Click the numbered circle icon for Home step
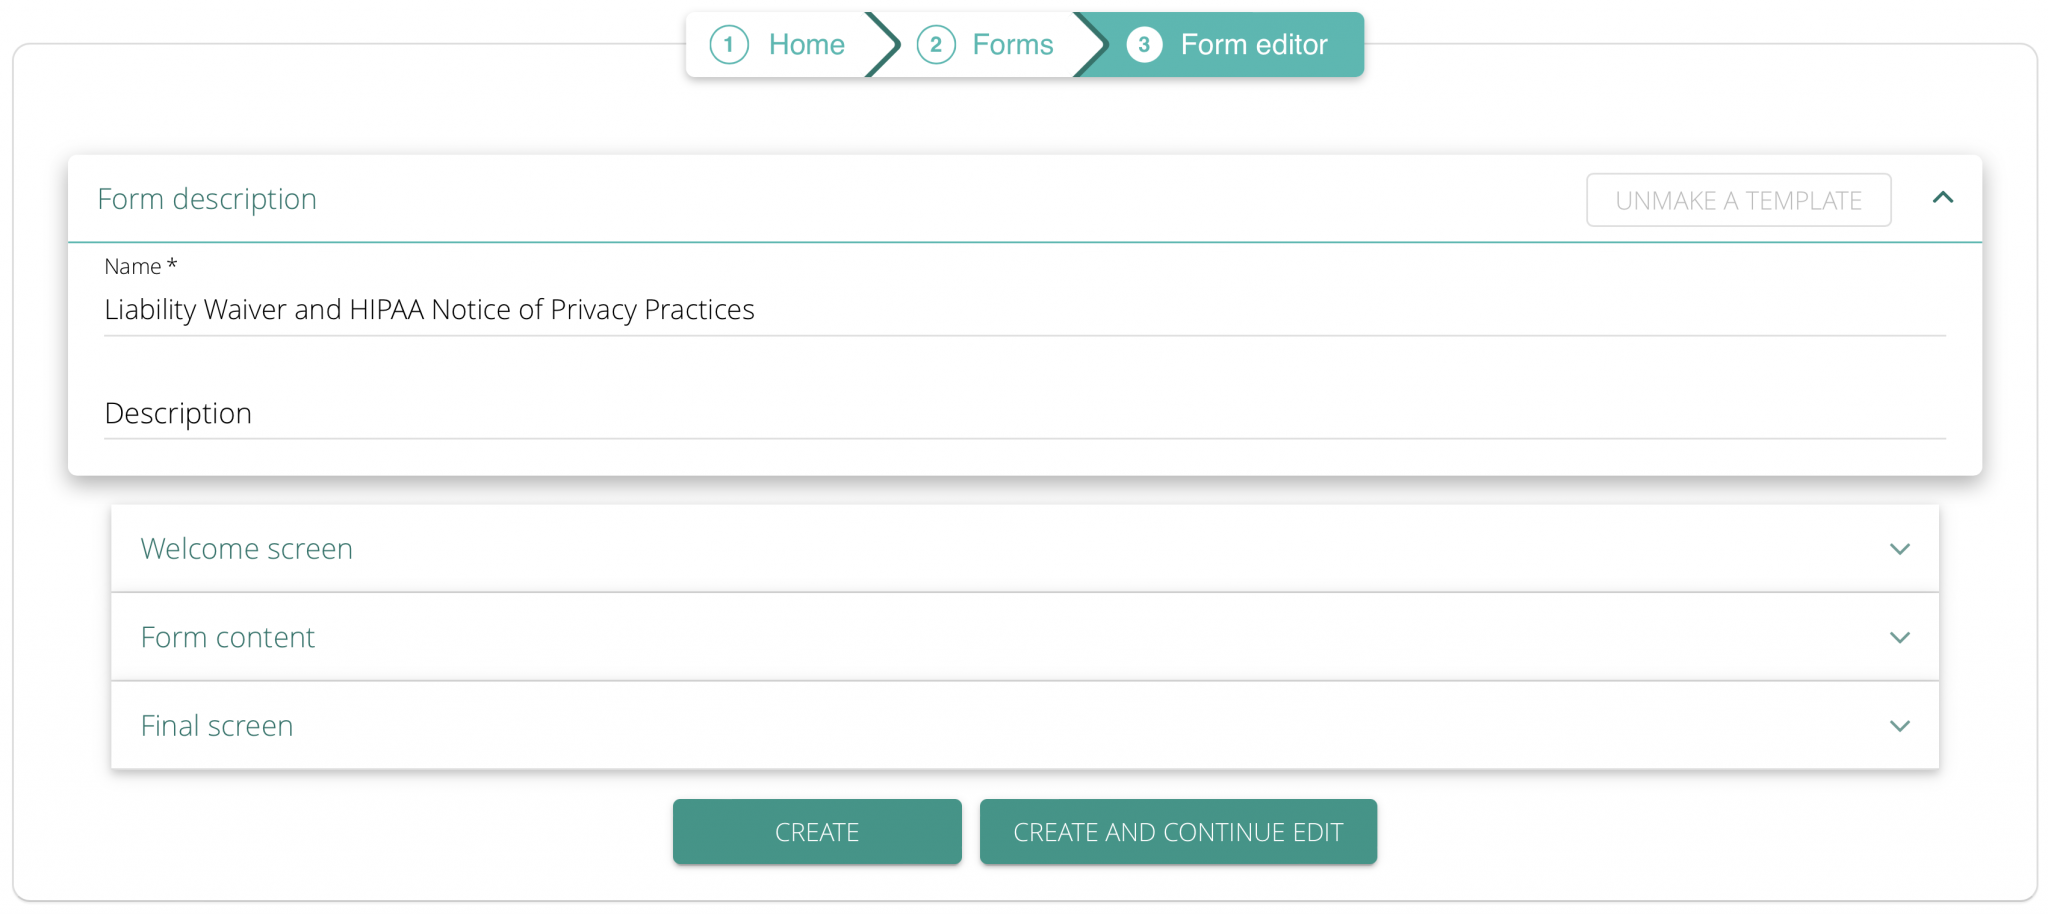2048x914 pixels. pos(729,44)
